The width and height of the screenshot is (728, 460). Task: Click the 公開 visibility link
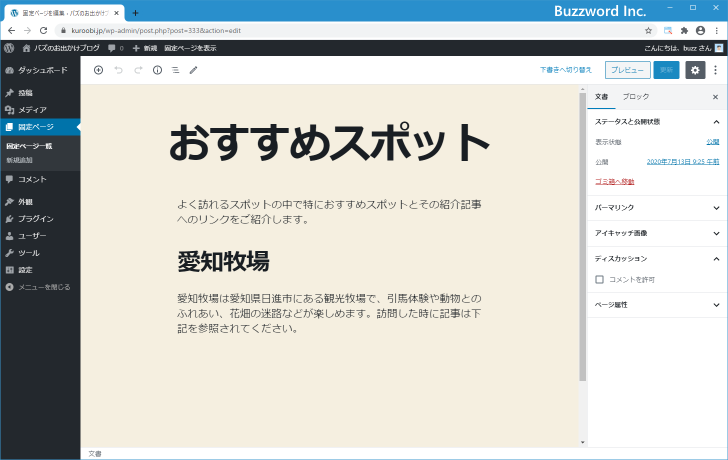[x=713, y=142]
